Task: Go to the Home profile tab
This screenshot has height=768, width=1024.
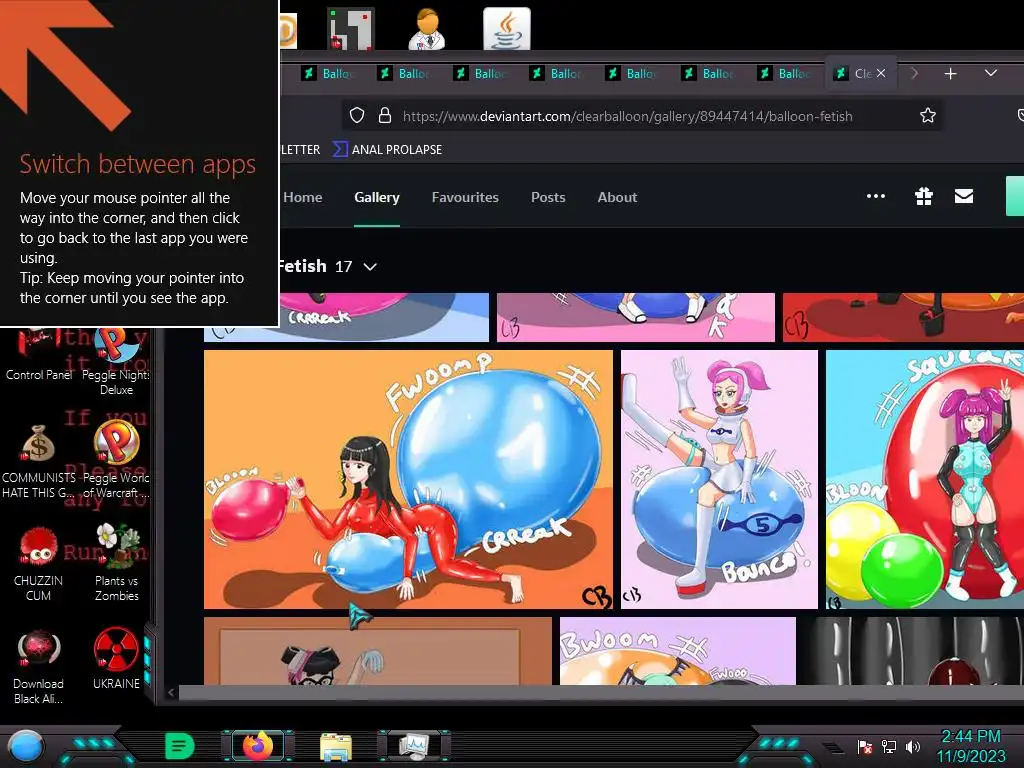Action: [302, 197]
